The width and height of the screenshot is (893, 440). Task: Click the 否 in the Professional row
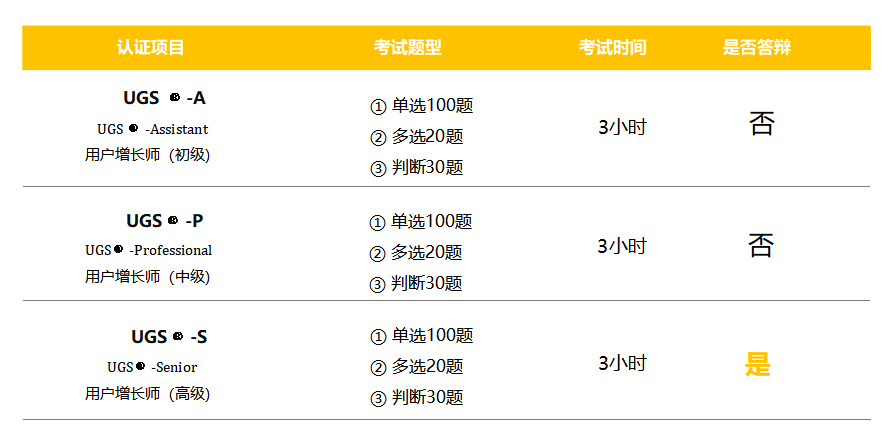coord(761,246)
